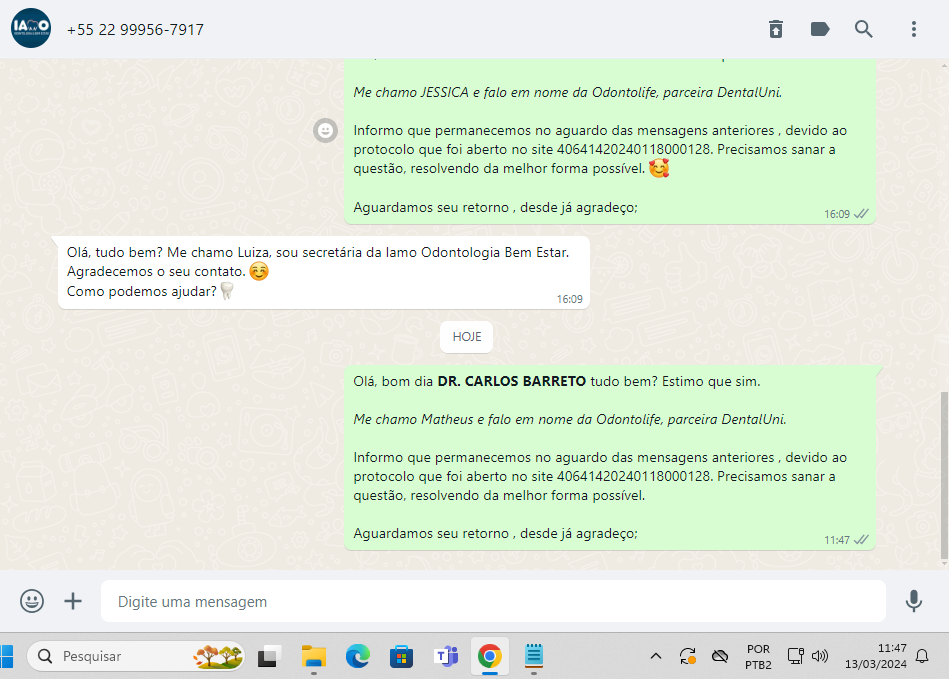
Task: Click the contact number +55 22 99956-7917
Action: pyautogui.click(x=135, y=30)
